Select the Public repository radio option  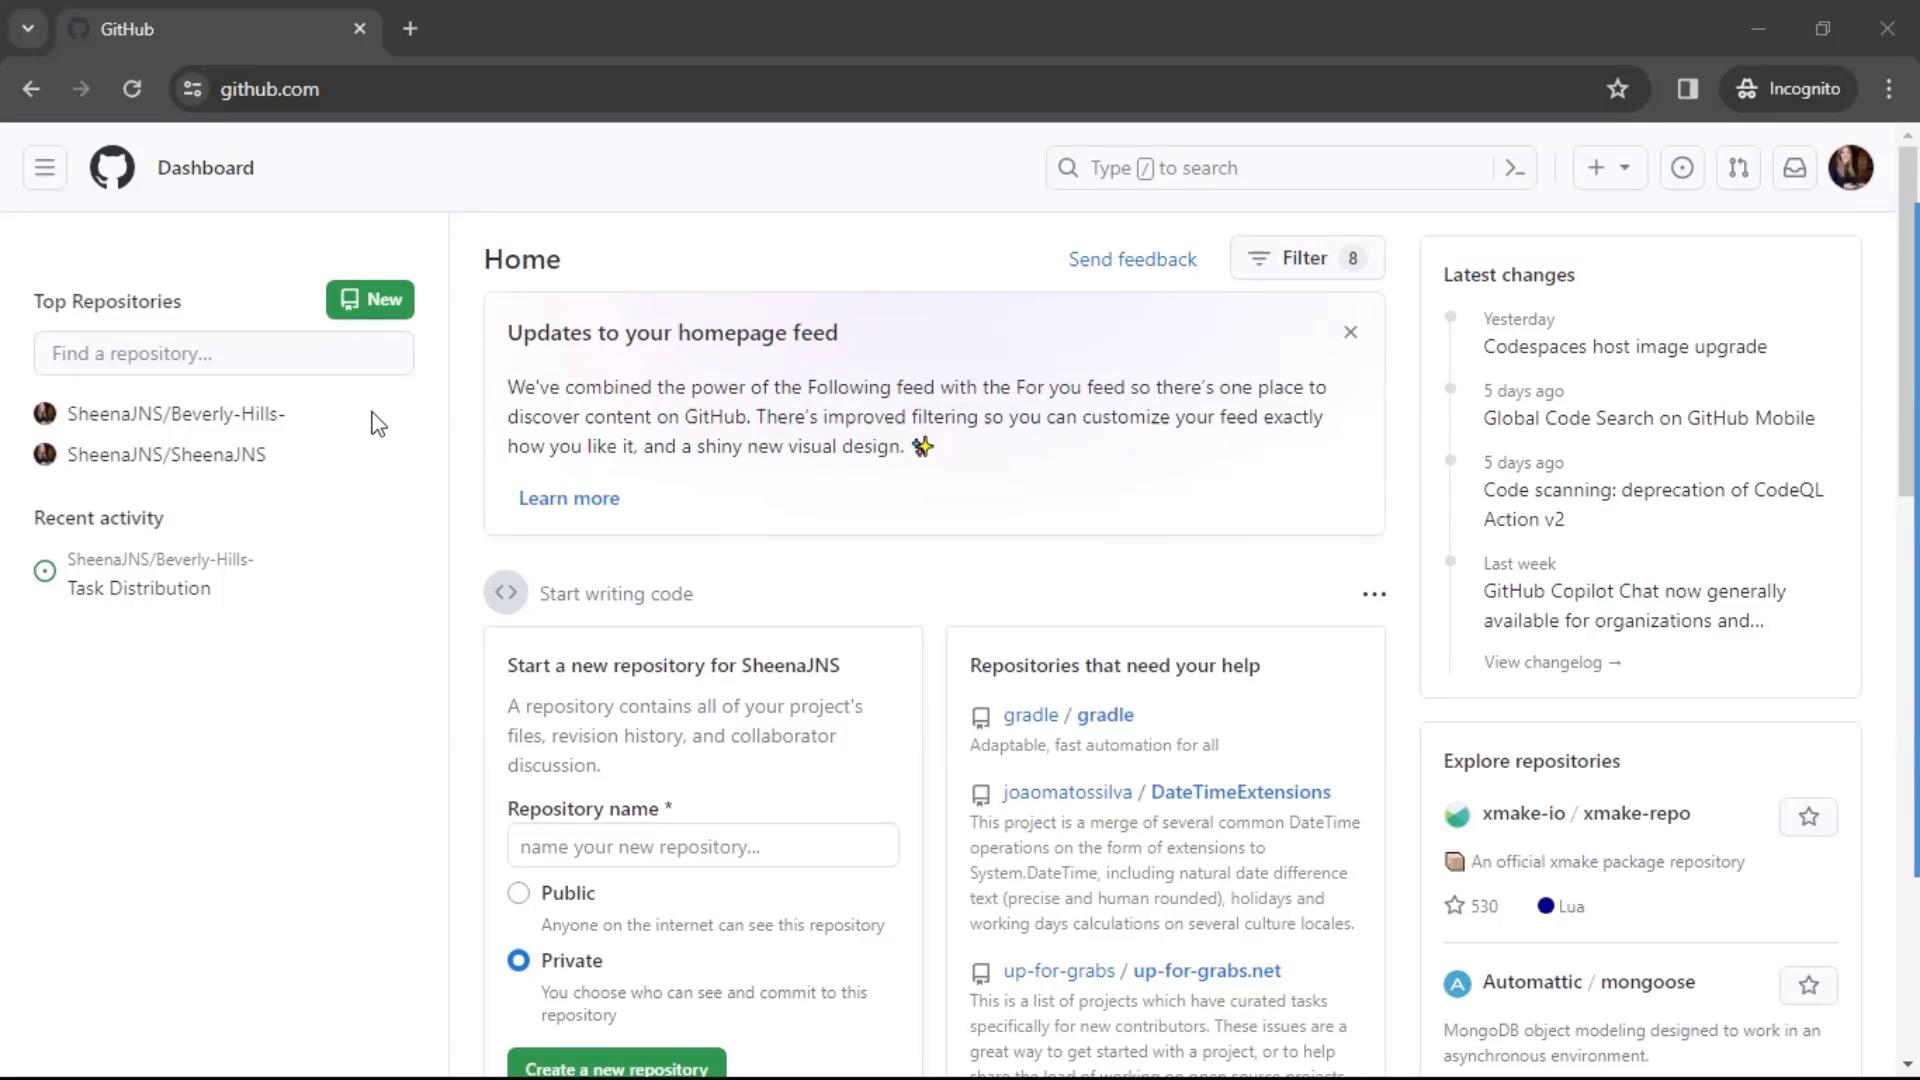pos(518,893)
